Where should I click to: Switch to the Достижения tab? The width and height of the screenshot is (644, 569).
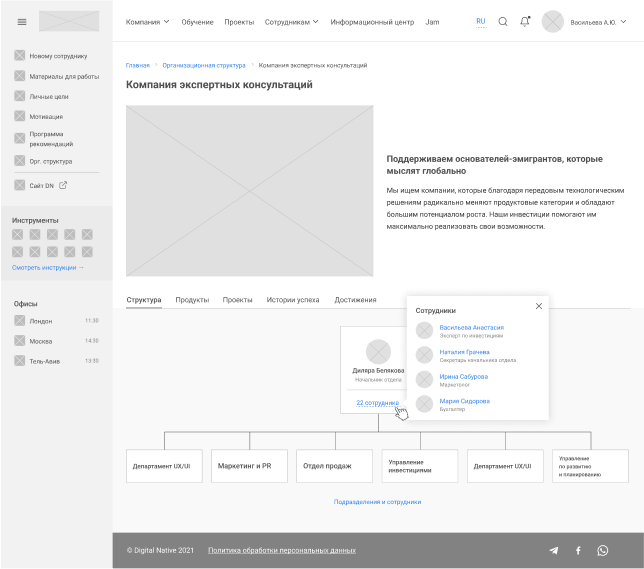pos(355,300)
